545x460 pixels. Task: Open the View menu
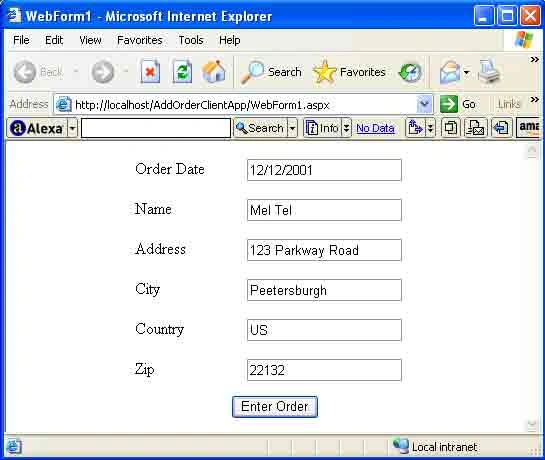[90, 40]
